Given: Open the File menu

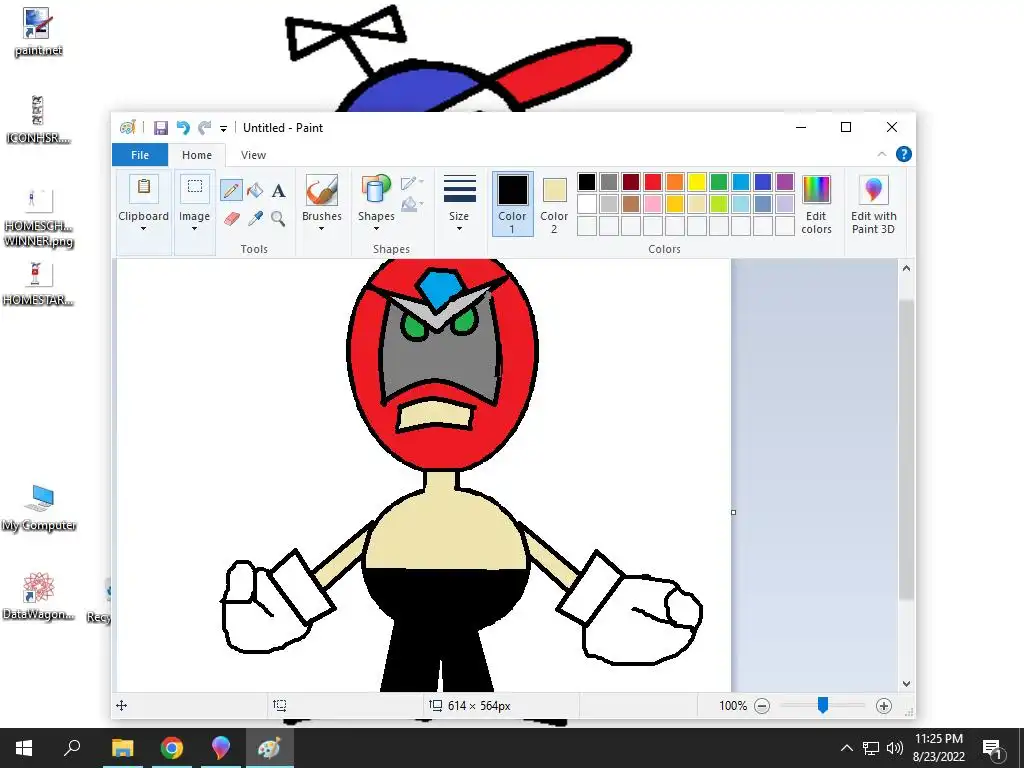Looking at the screenshot, I should tap(140, 155).
